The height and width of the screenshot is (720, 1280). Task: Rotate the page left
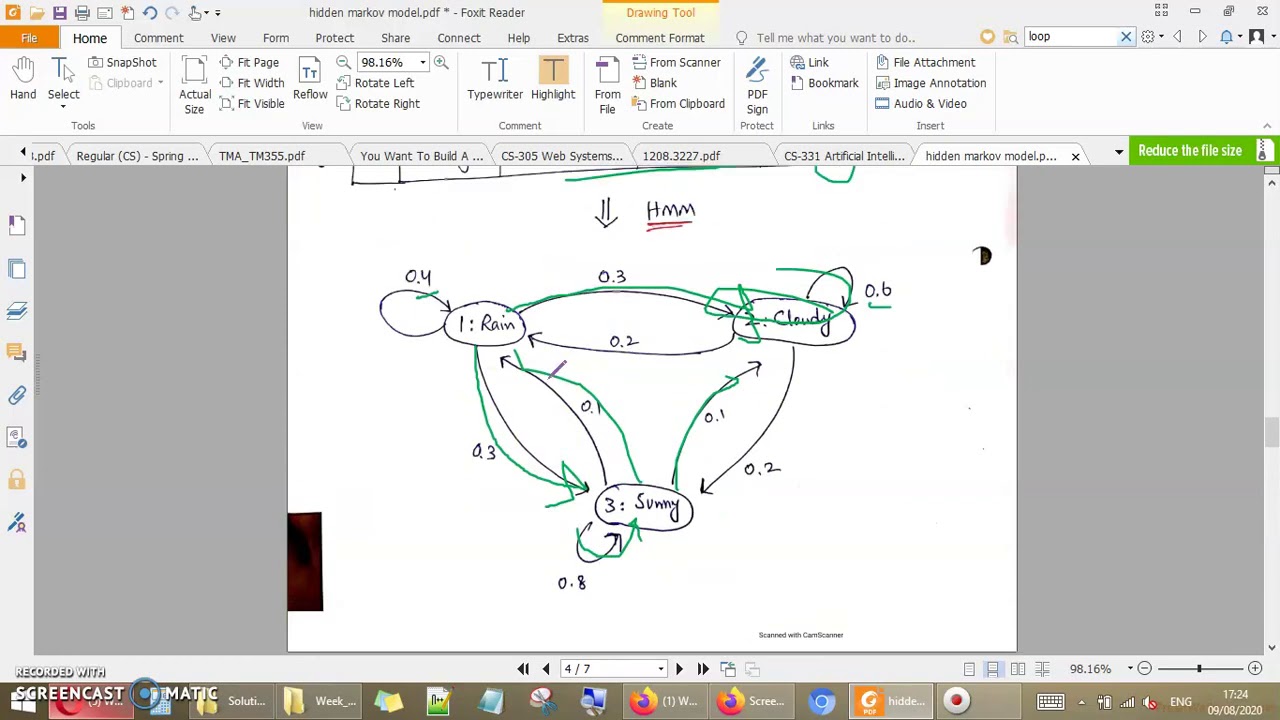[x=376, y=83]
